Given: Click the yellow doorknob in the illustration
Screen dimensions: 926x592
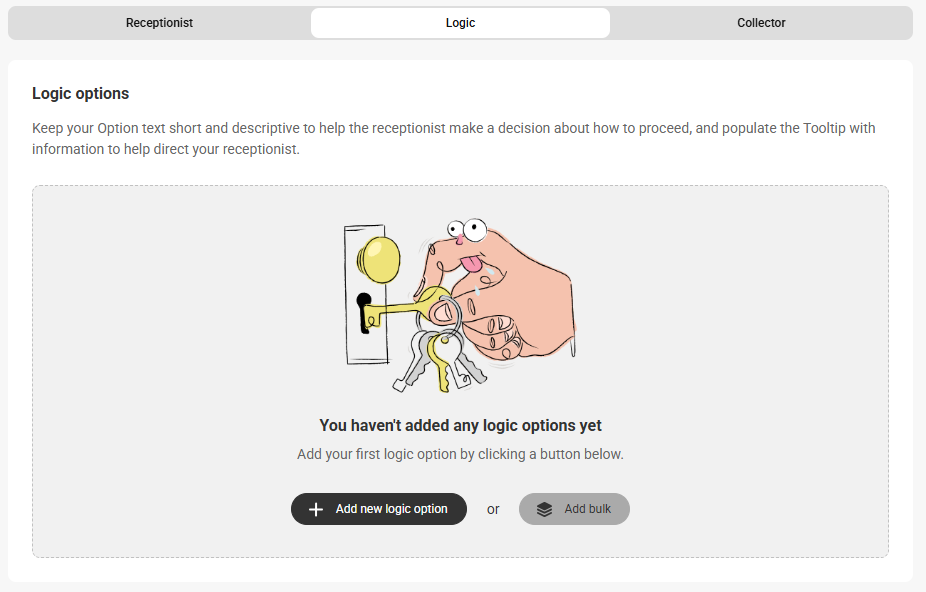Looking at the screenshot, I should point(379,259).
